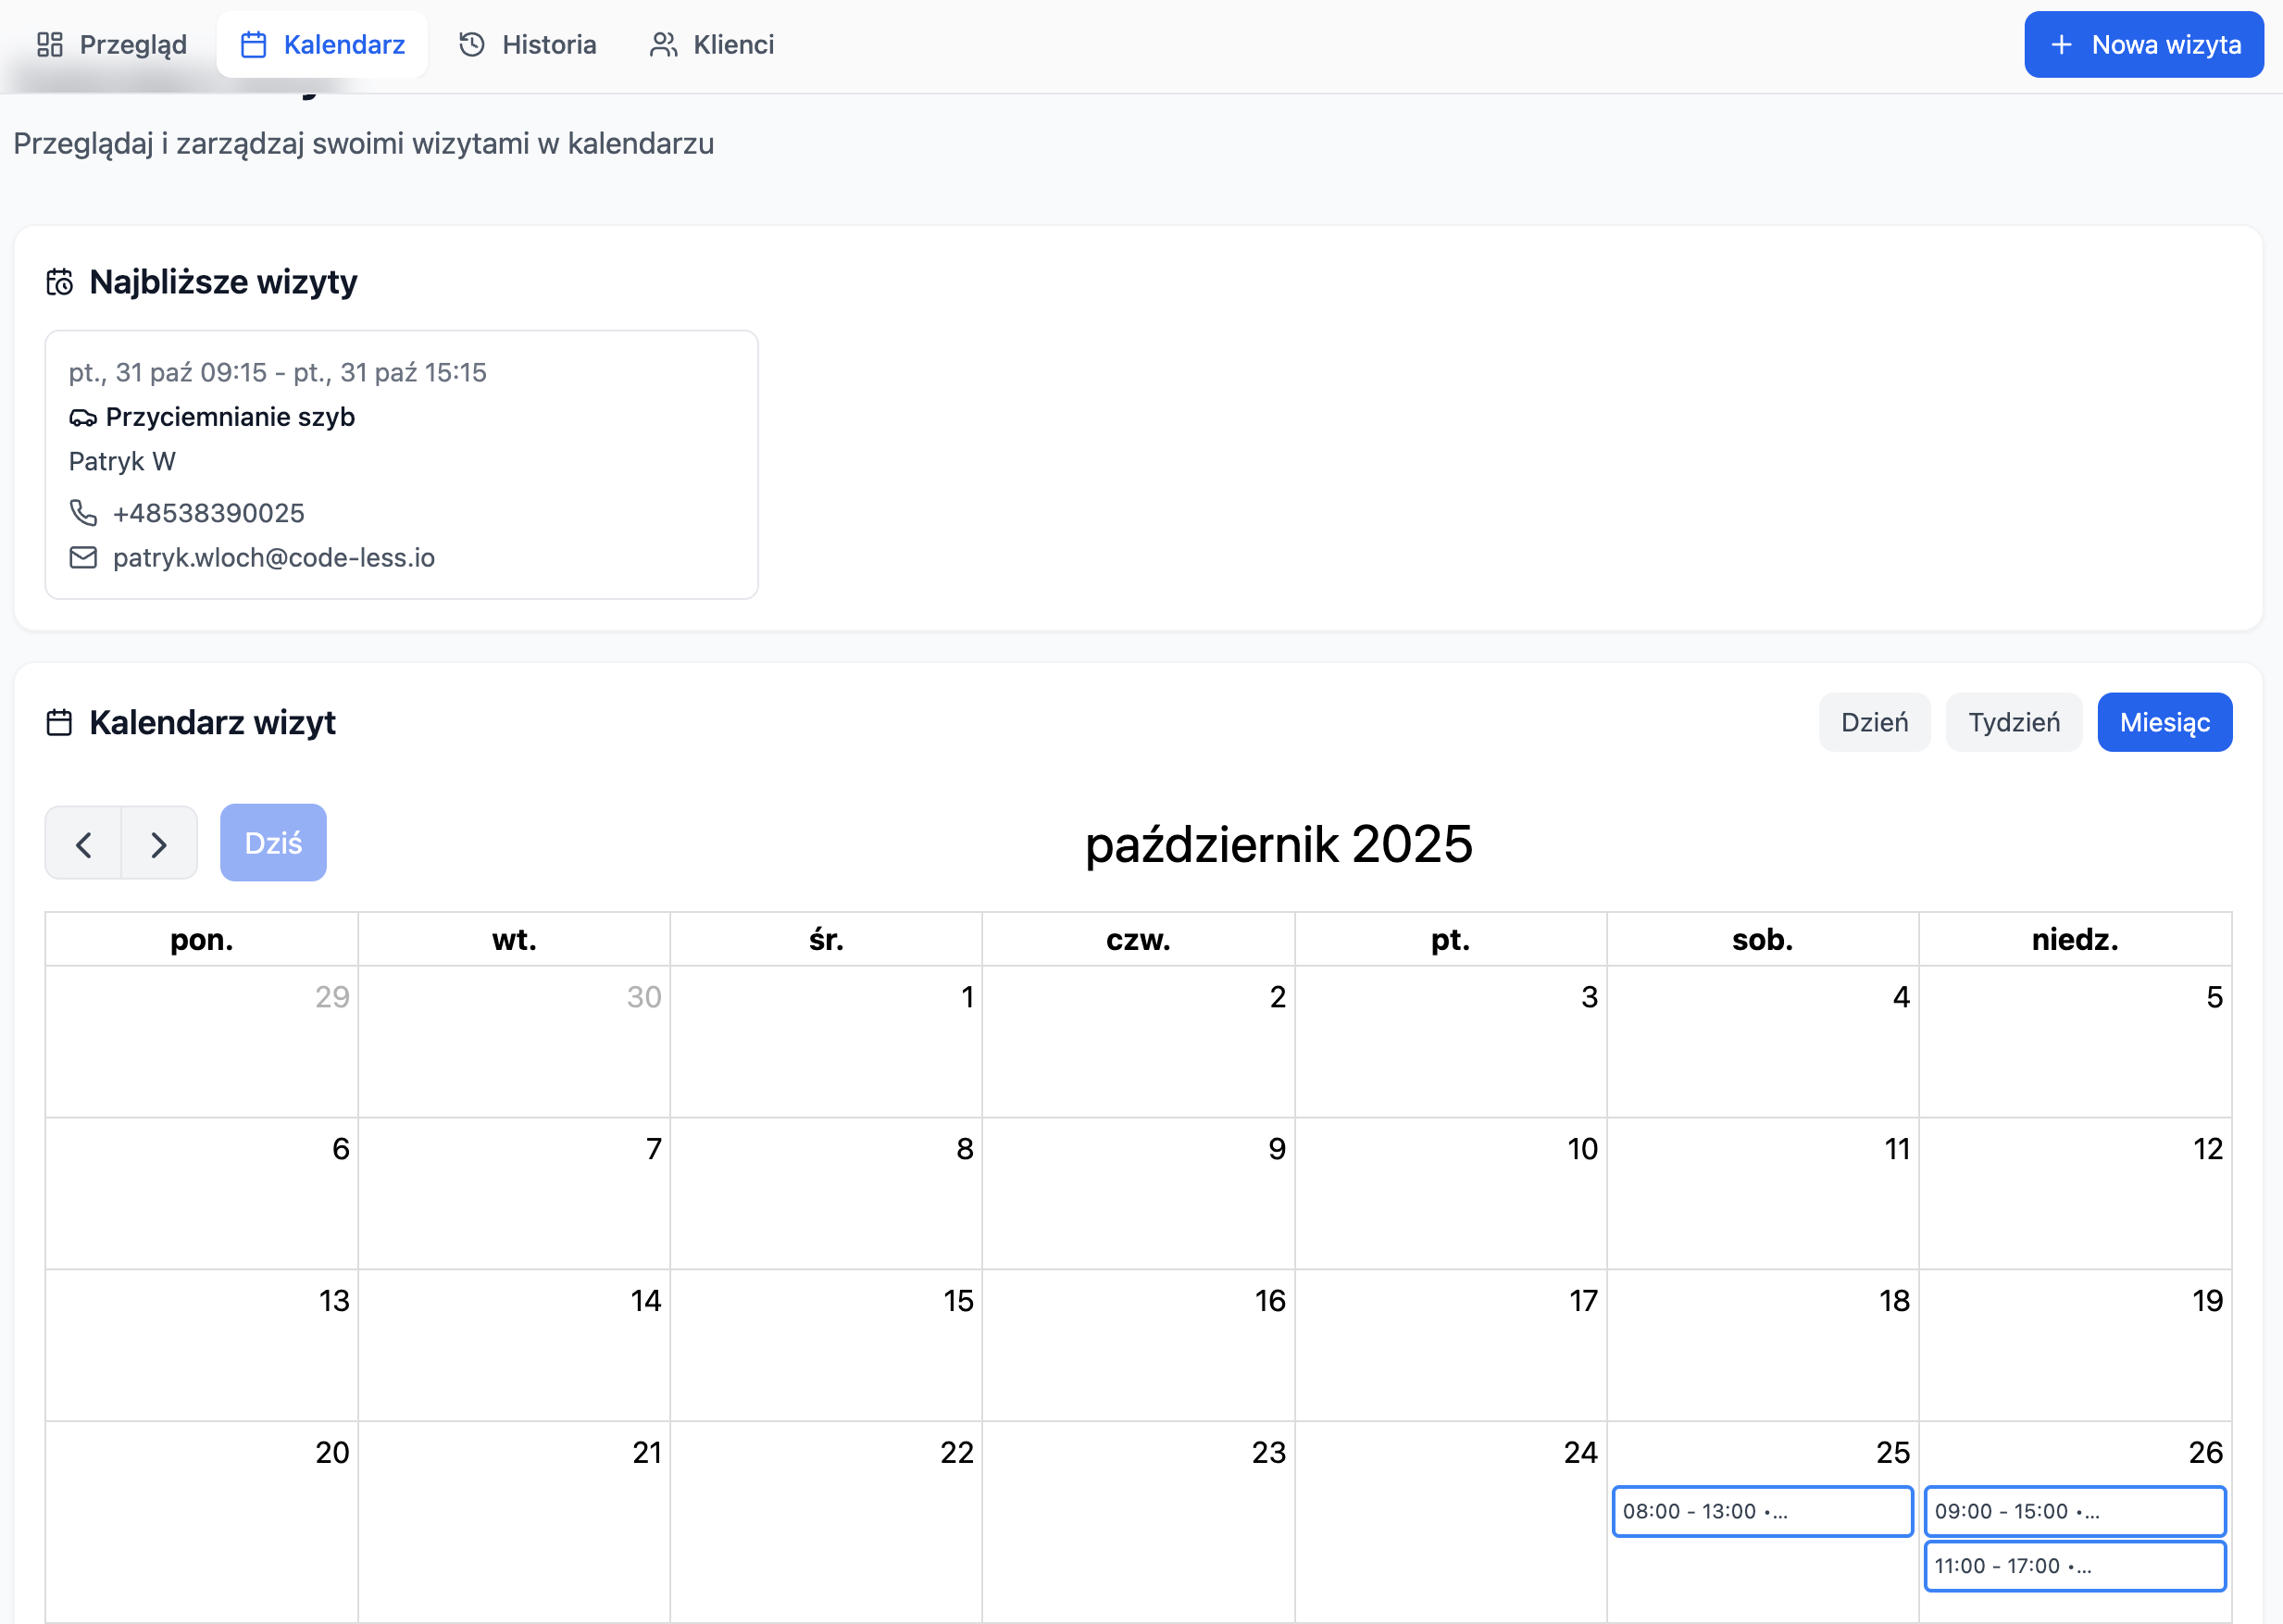Click the calendar icon beside Kalendarz wizyt
The image size is (2283, 1624).
[59, 722]
